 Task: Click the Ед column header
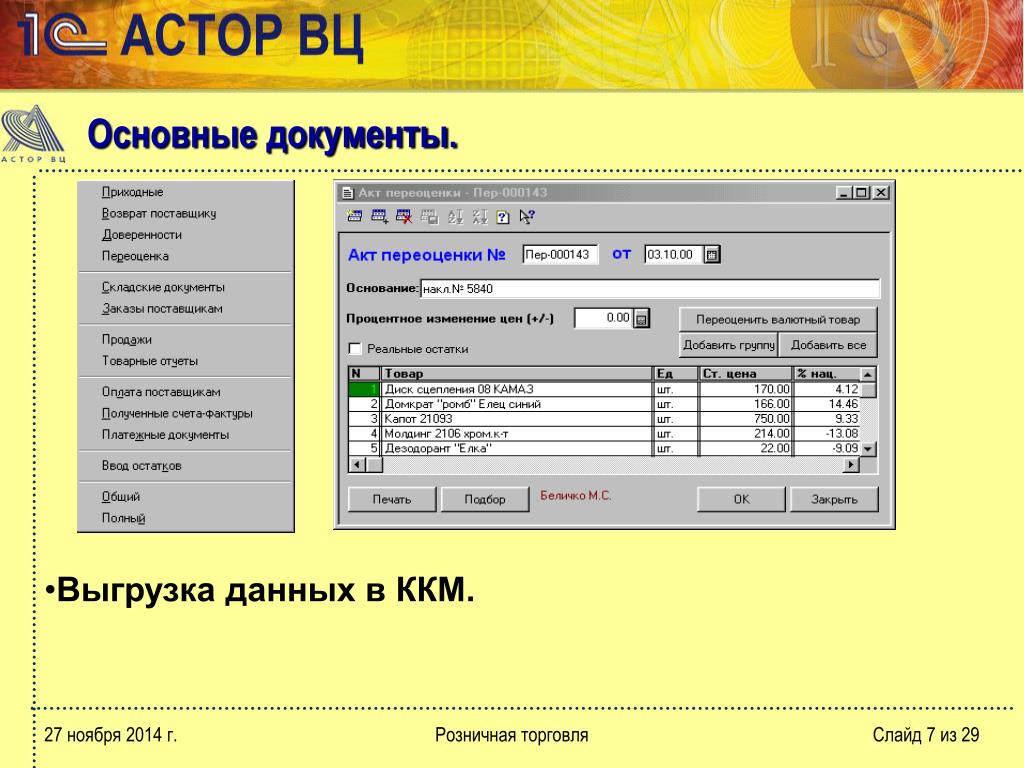676,374
